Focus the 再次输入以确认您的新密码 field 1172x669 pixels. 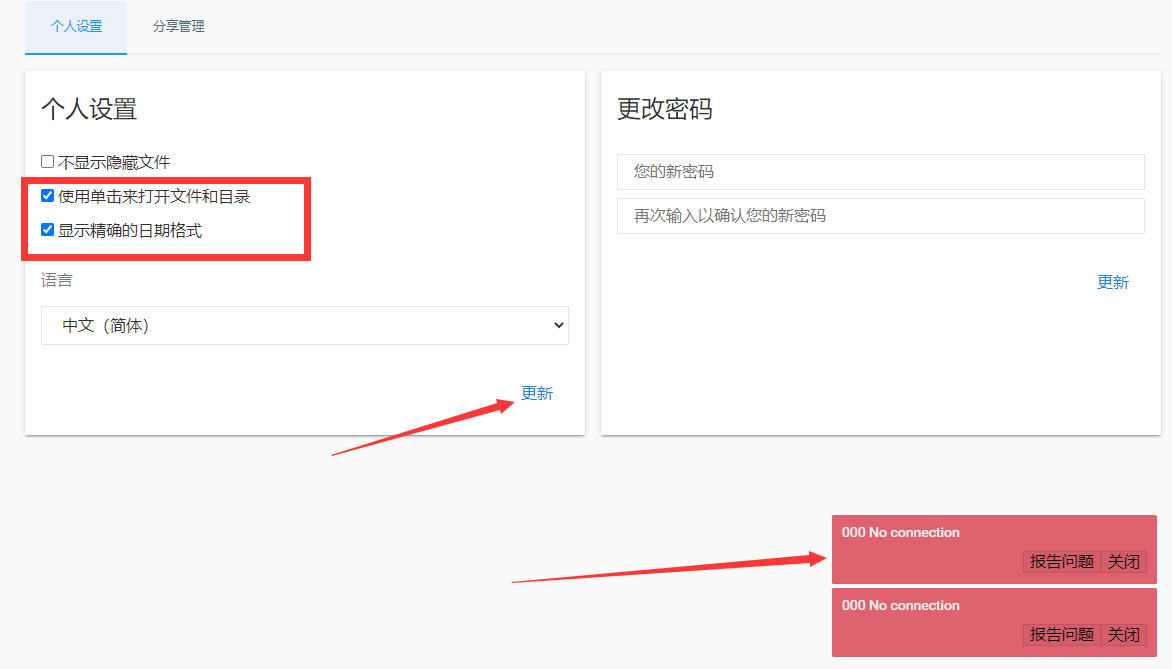click(x=880, y=216)
